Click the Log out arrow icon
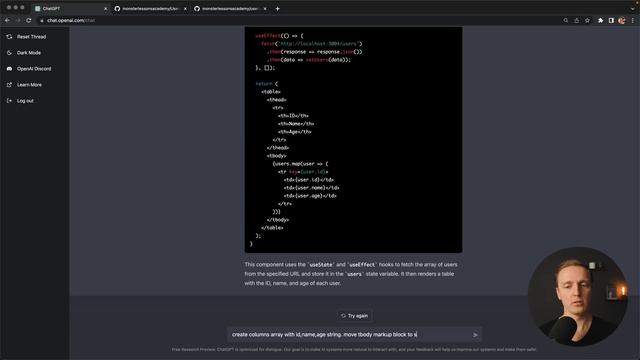Screen dimensions: 640x360 coord(9,100)
